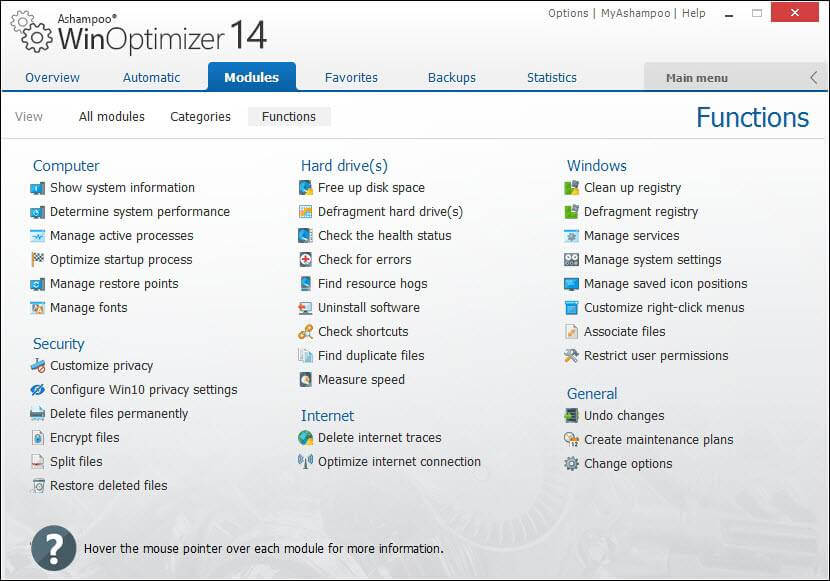Click the Restrict user permissions tools icon
This screenshot has height=581, width=830.
(x=572, y=356)
